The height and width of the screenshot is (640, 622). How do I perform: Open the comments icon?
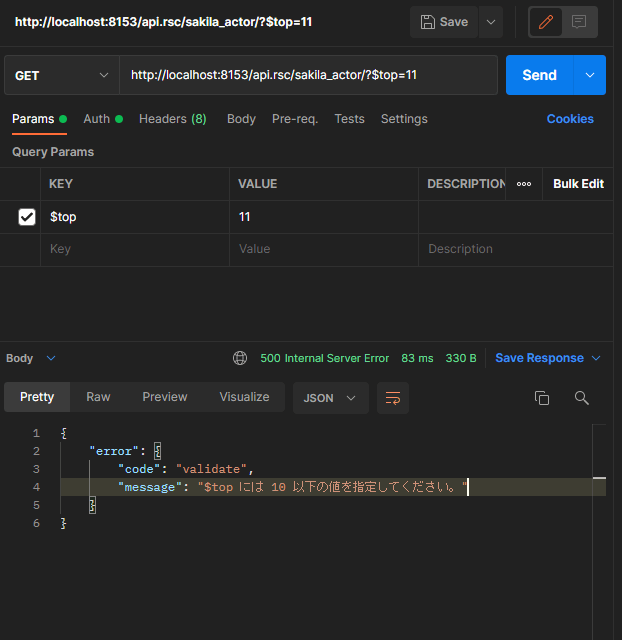(579, 22)
